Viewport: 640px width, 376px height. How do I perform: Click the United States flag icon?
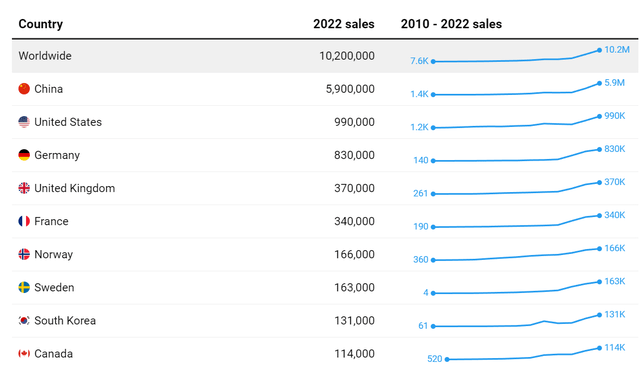(x=24, y=122)
